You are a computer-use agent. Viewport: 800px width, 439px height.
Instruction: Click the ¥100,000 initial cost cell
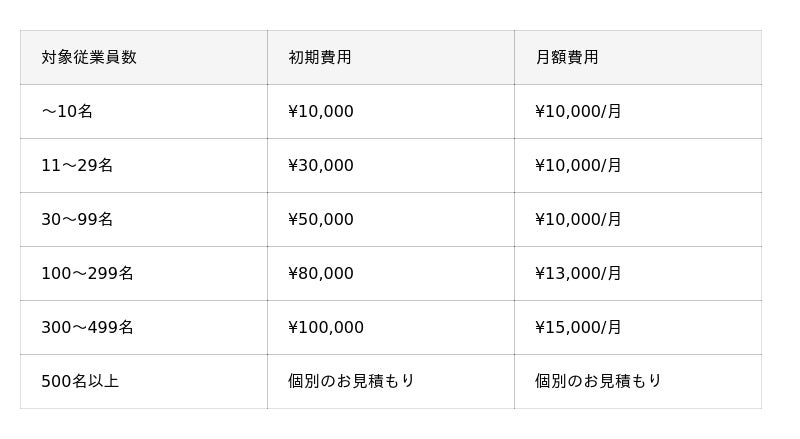pyautogui.click(x=326, y=327)
